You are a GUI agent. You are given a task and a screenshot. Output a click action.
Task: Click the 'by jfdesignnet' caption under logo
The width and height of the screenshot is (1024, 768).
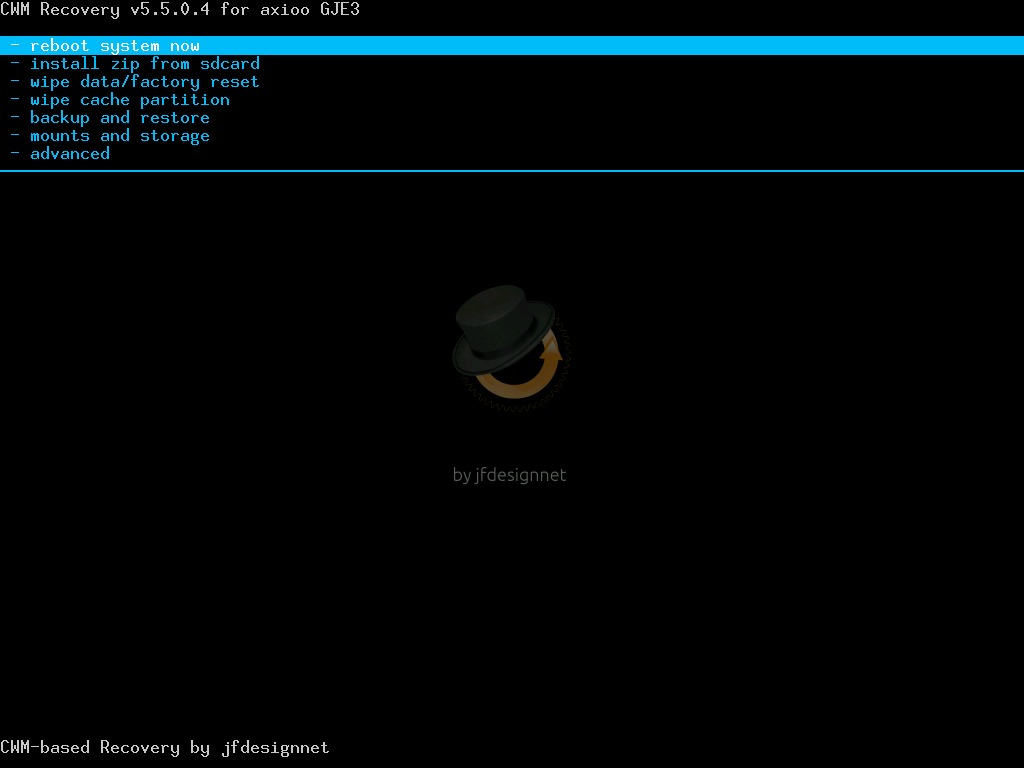pyautogui.click(x=509, y=475)
